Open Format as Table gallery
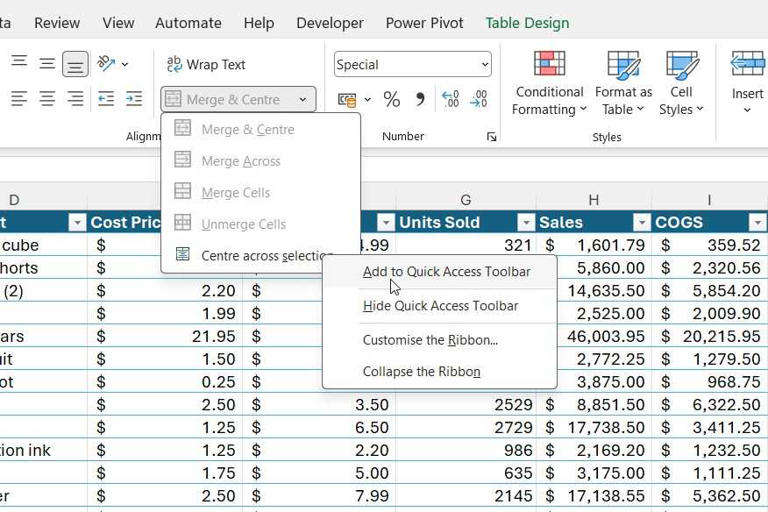 pos(624,82)
